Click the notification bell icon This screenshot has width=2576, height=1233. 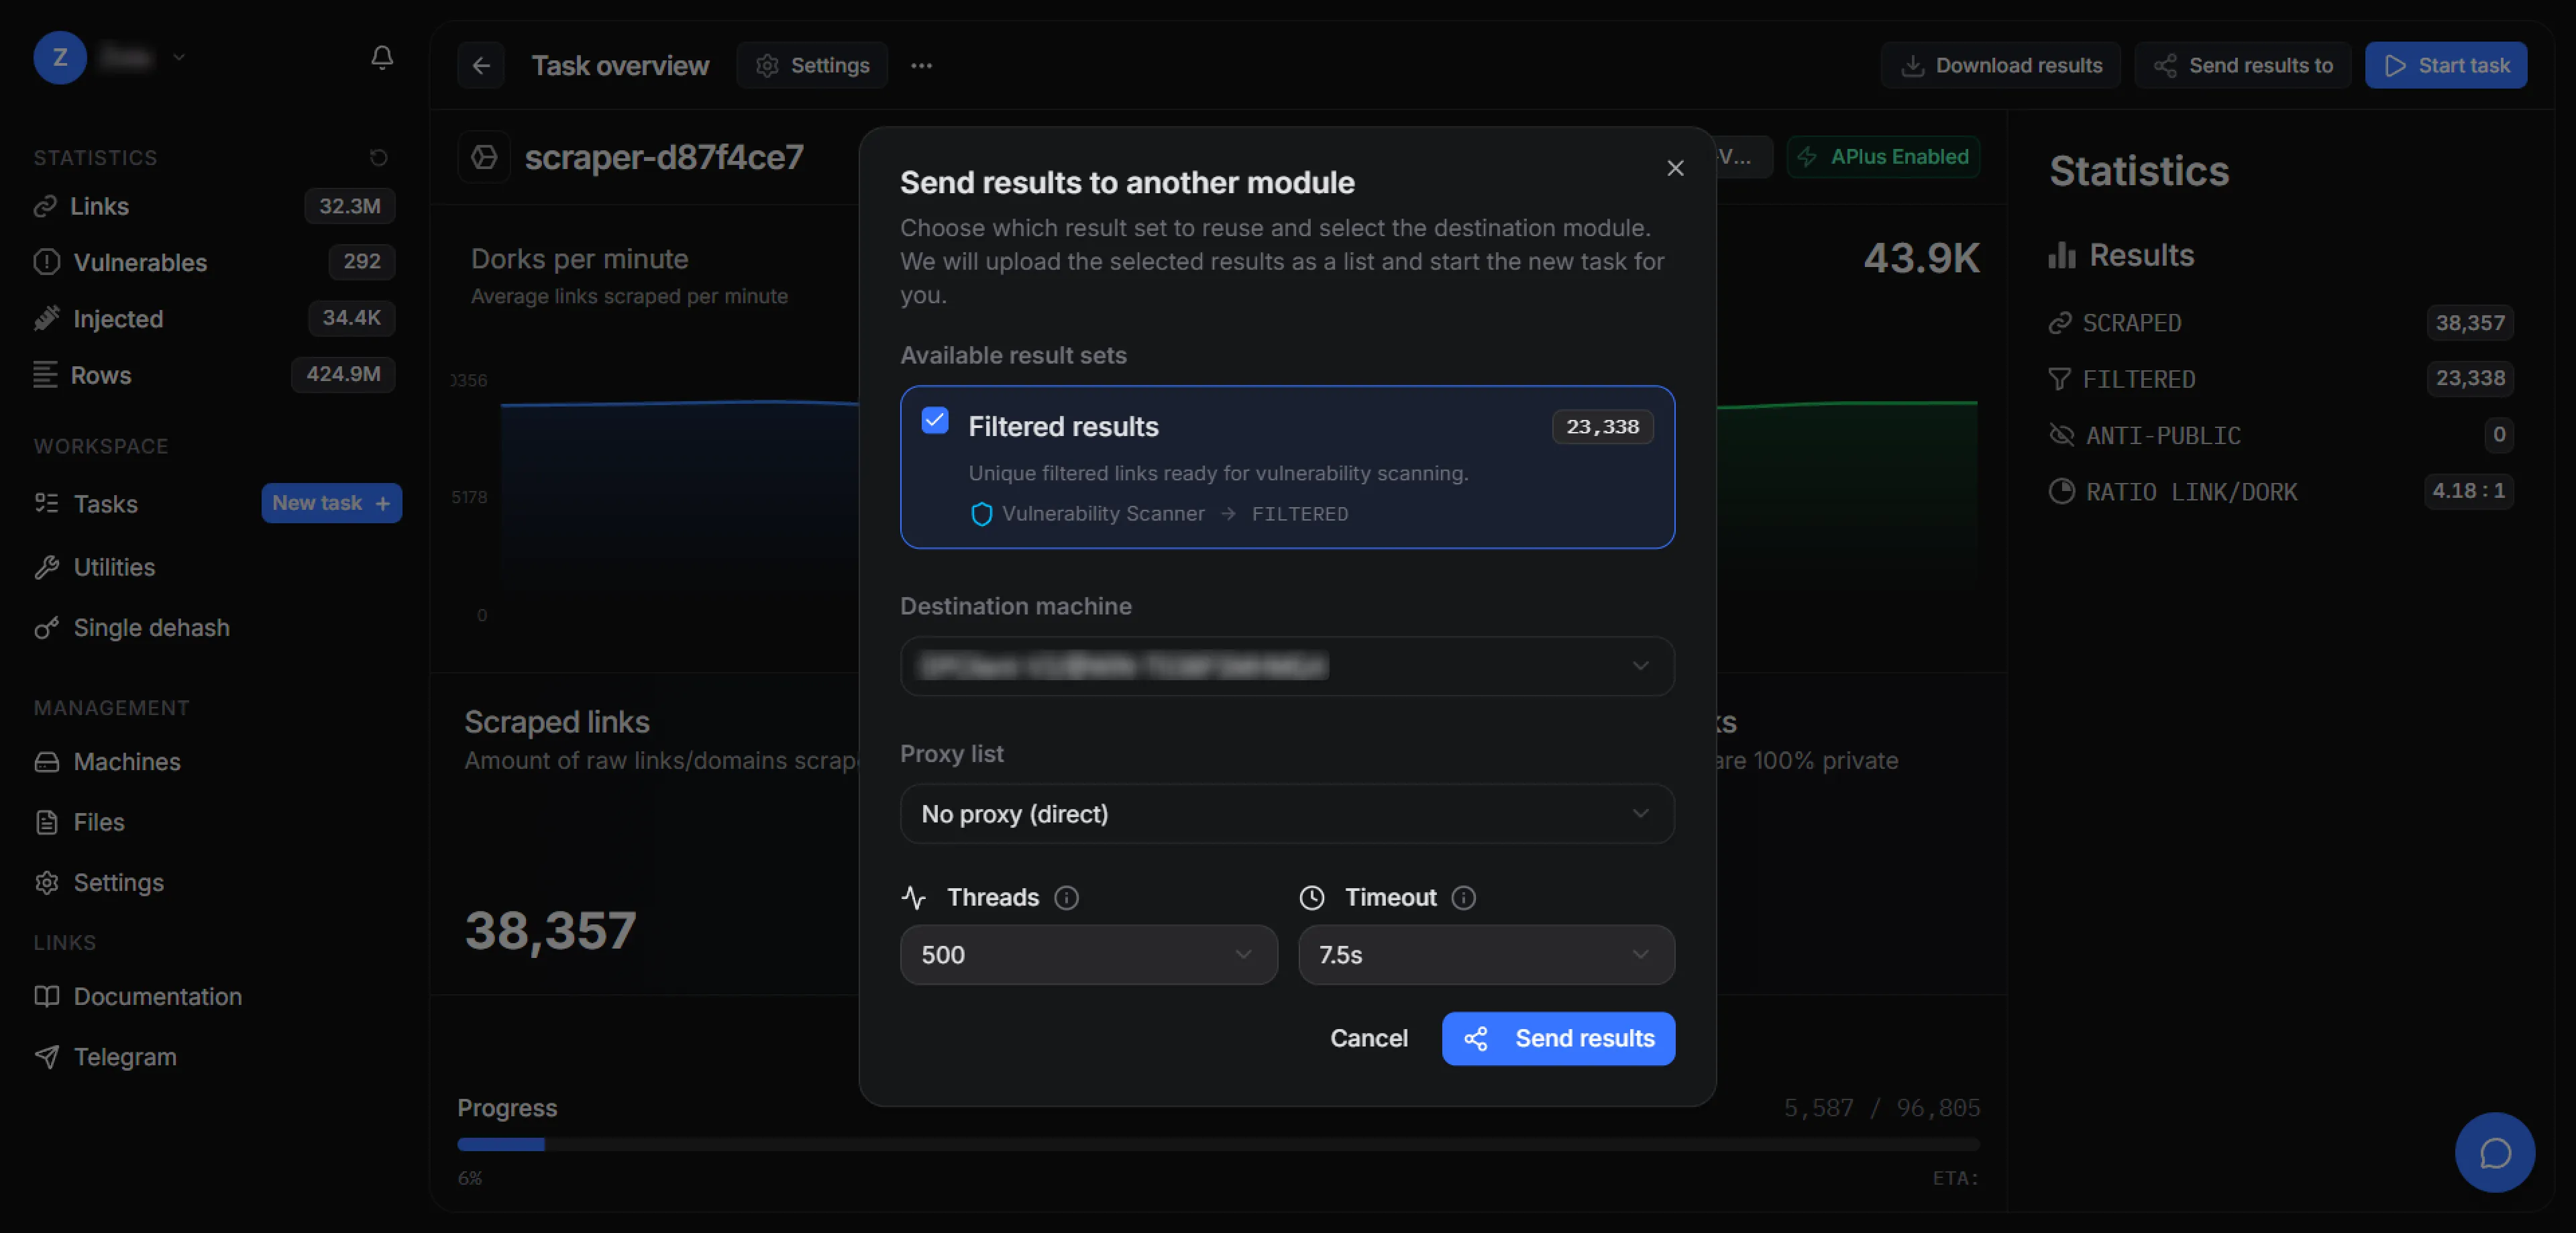click(381, 58)
